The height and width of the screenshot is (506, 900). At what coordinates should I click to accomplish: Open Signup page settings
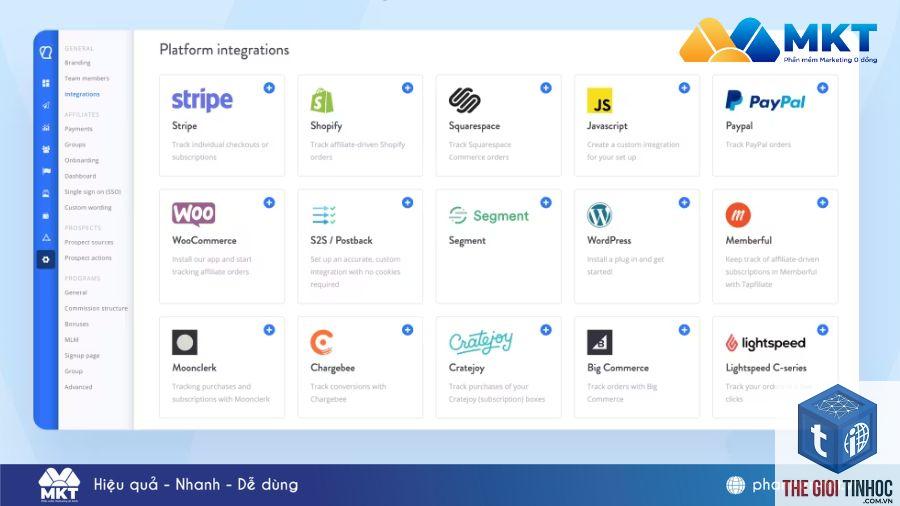click(x=82, y=356)
